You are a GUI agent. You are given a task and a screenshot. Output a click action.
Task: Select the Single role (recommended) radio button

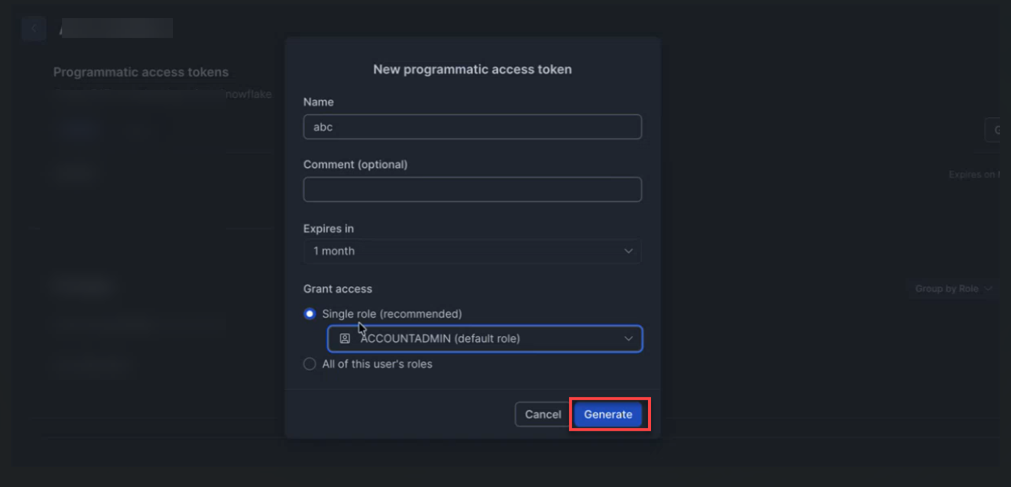[310, 314]
